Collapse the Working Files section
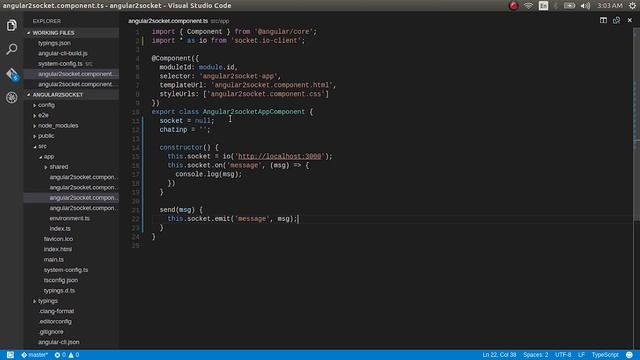 coord(71,33)
